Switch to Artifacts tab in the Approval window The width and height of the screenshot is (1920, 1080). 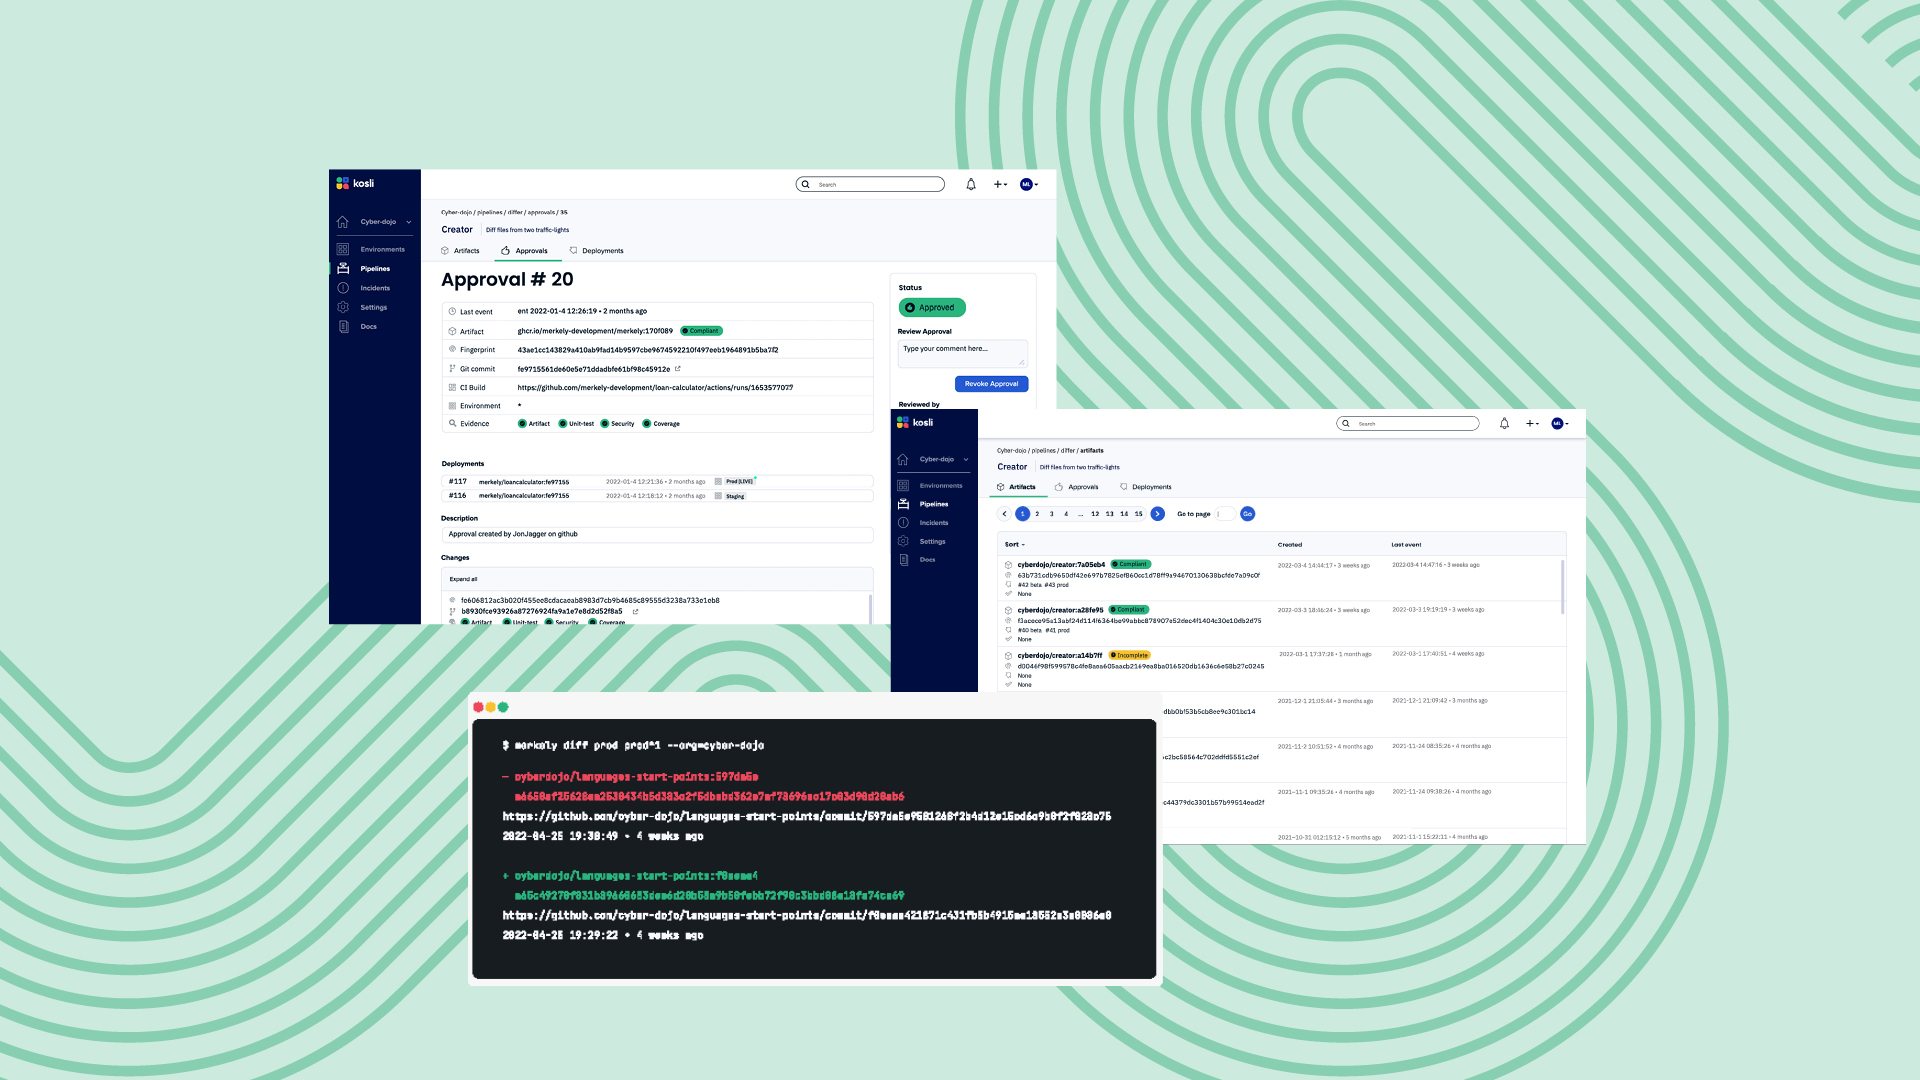(x=461, y=251)
